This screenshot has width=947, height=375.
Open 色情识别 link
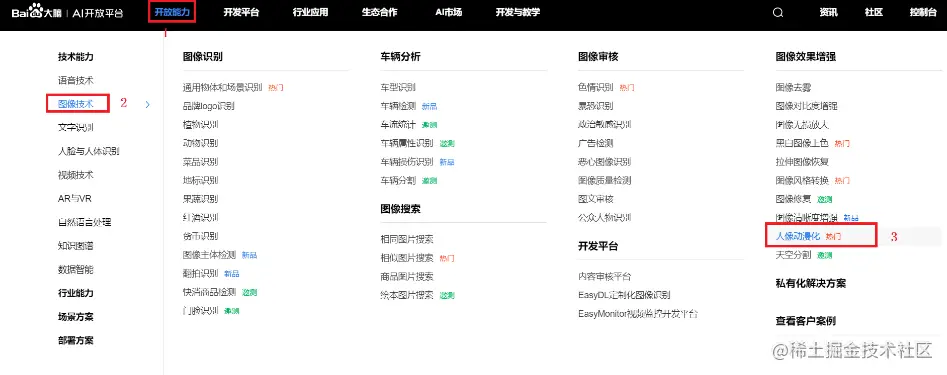(595, 88)
